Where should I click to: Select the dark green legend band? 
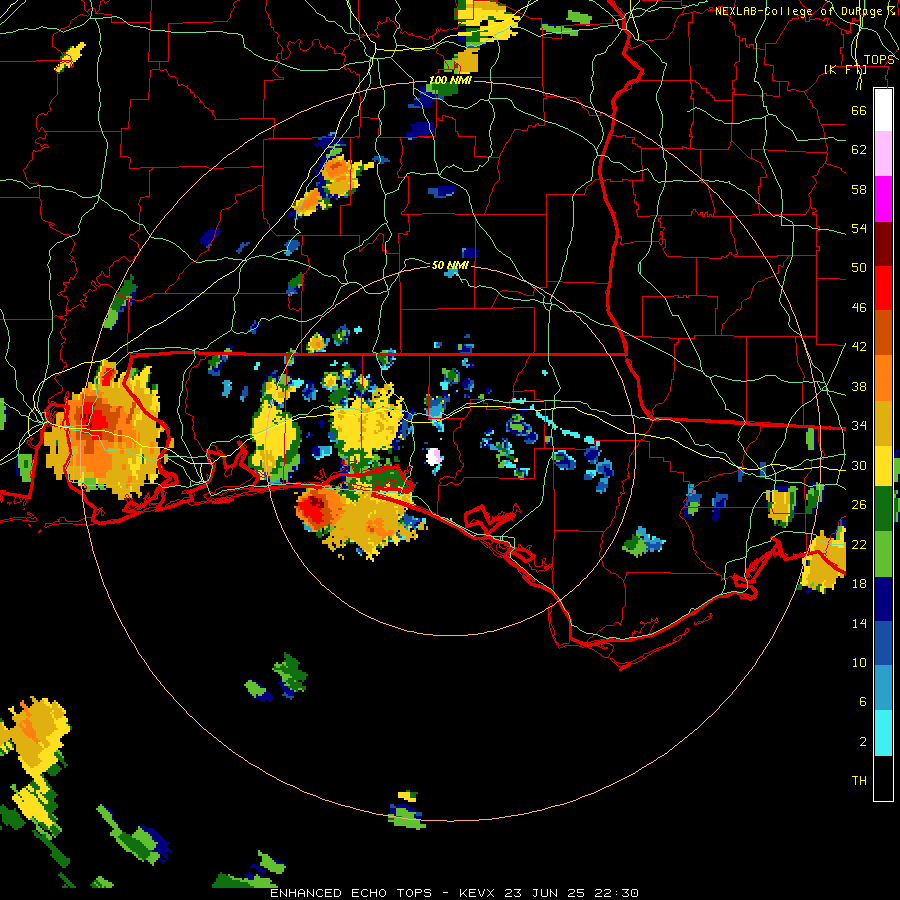tap(883, 509)
